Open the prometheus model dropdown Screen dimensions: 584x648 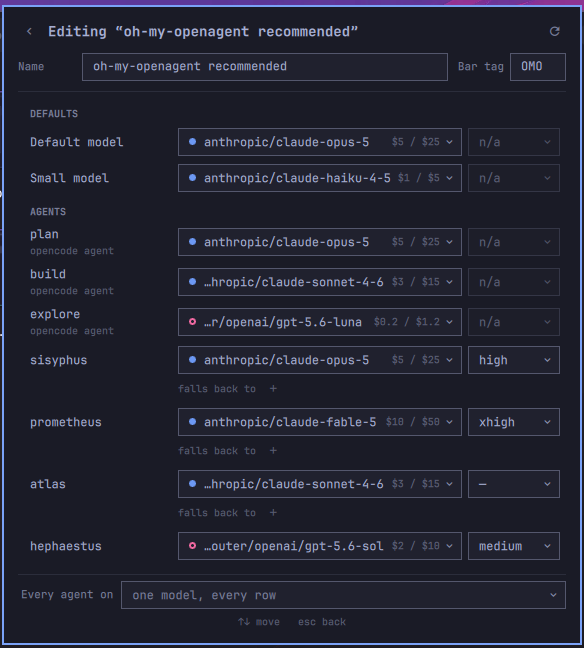(319, 422)
